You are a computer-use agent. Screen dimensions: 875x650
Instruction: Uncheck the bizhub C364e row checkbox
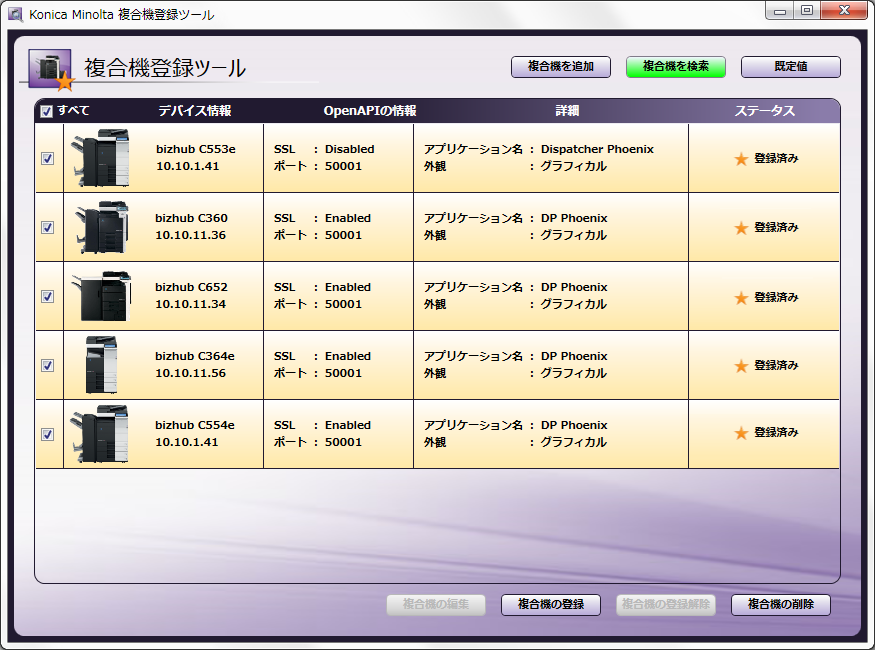point(47,365)
